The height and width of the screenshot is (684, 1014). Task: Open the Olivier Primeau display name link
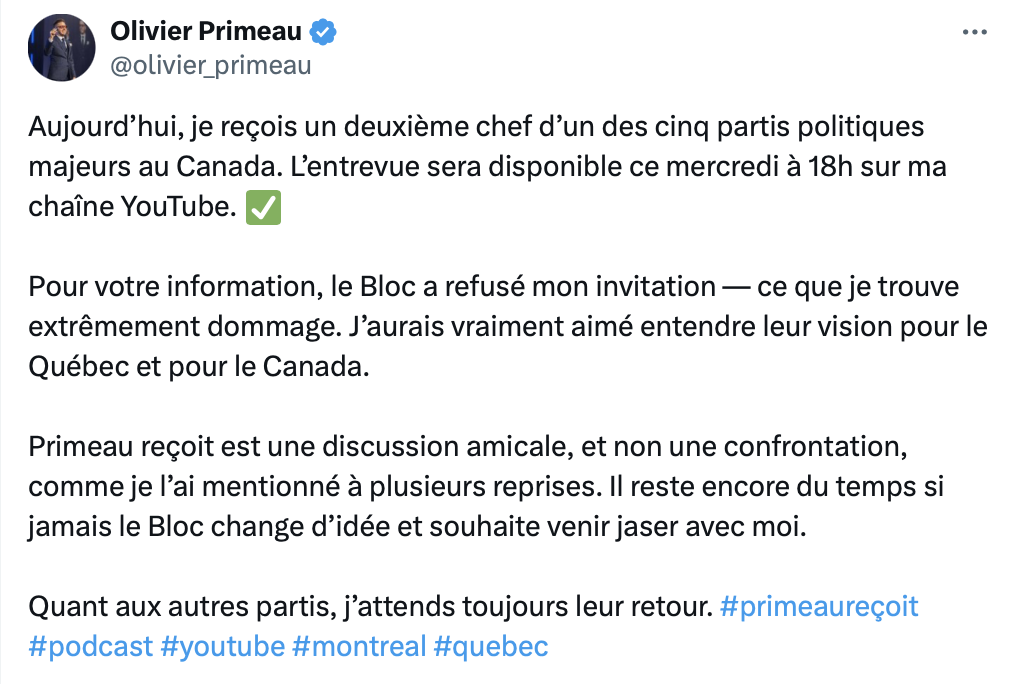(x=206, y=31)
